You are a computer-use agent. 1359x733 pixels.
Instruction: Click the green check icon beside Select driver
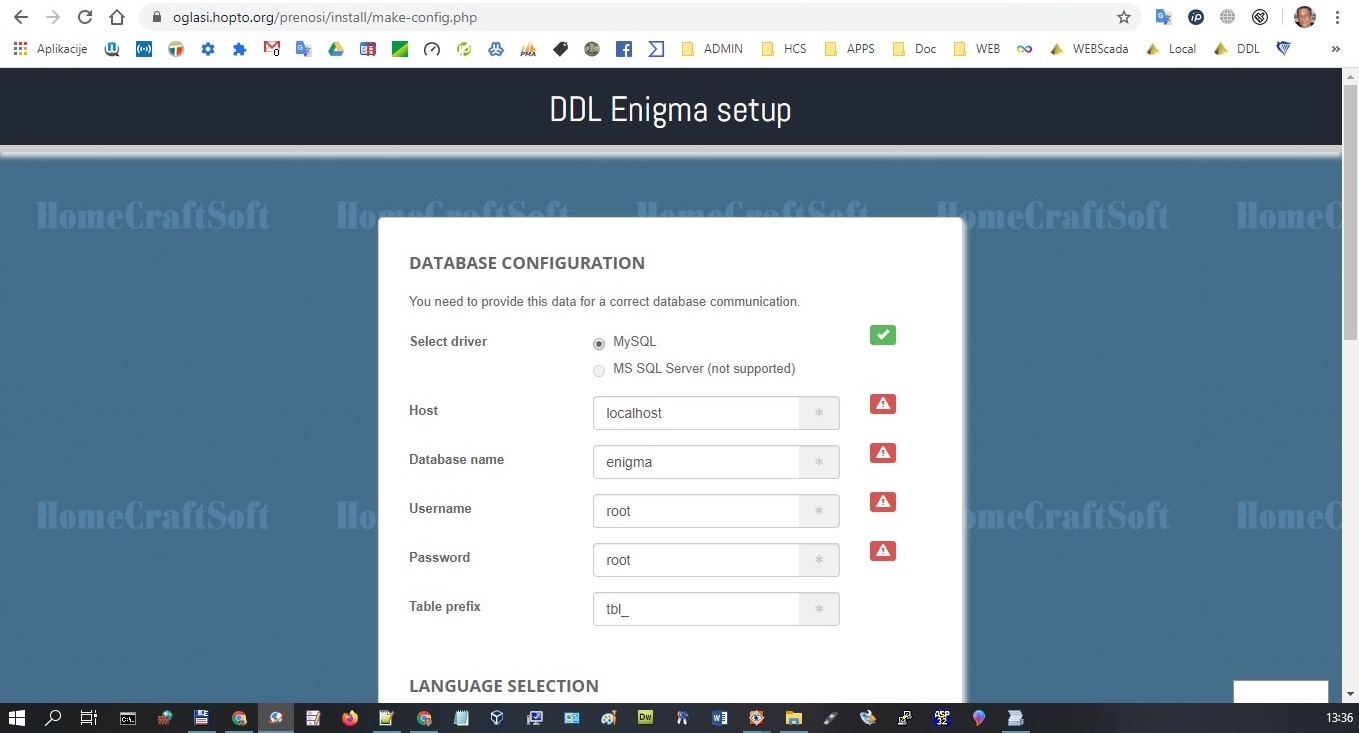pos(883,335)
